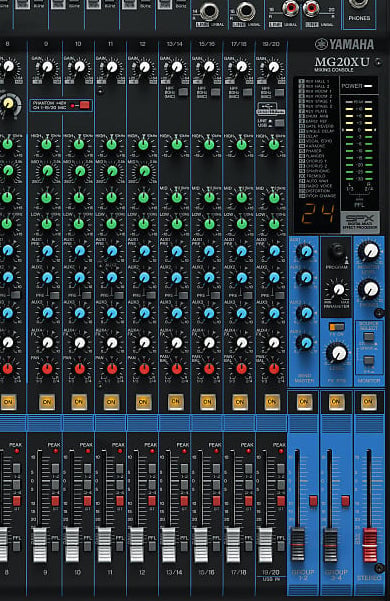Toggle the ON button for channel 12
The height and width of the screenshot is (601, 390).
click(143, 402)
